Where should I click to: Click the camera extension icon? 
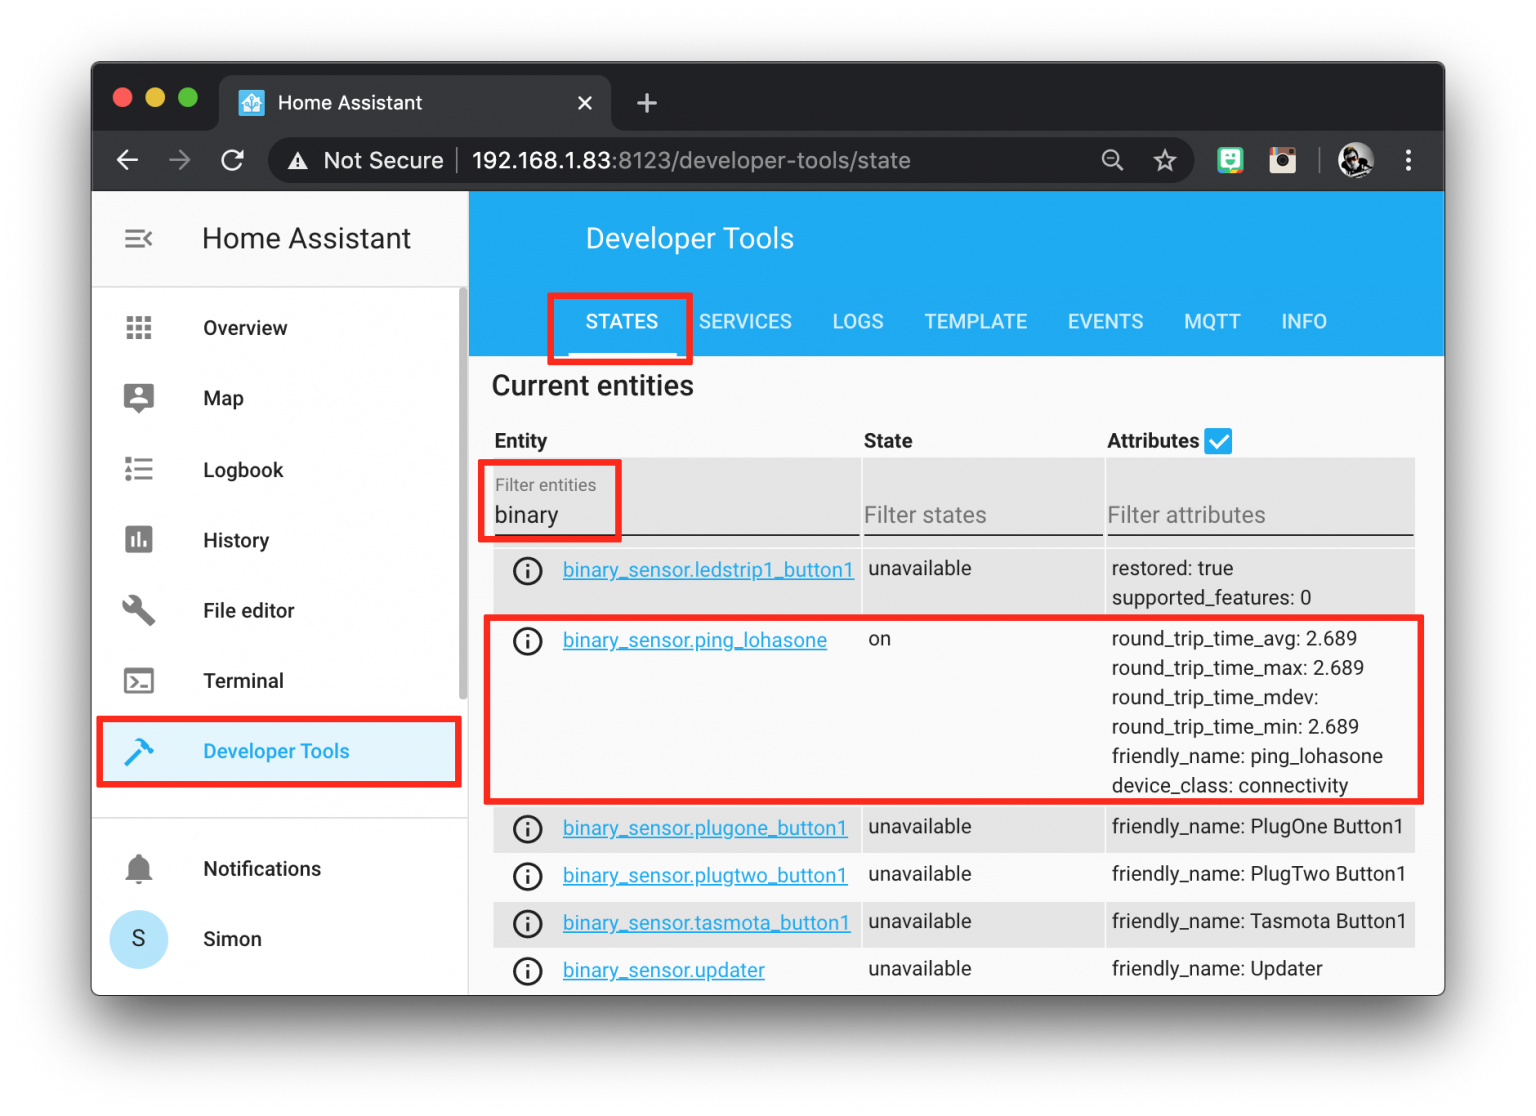[x=1282, y=160]
